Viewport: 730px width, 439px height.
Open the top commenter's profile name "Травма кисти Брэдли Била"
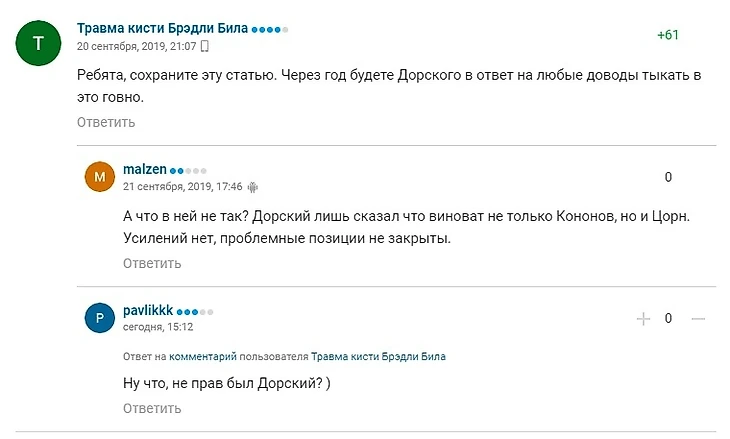(x=162, y=29)
